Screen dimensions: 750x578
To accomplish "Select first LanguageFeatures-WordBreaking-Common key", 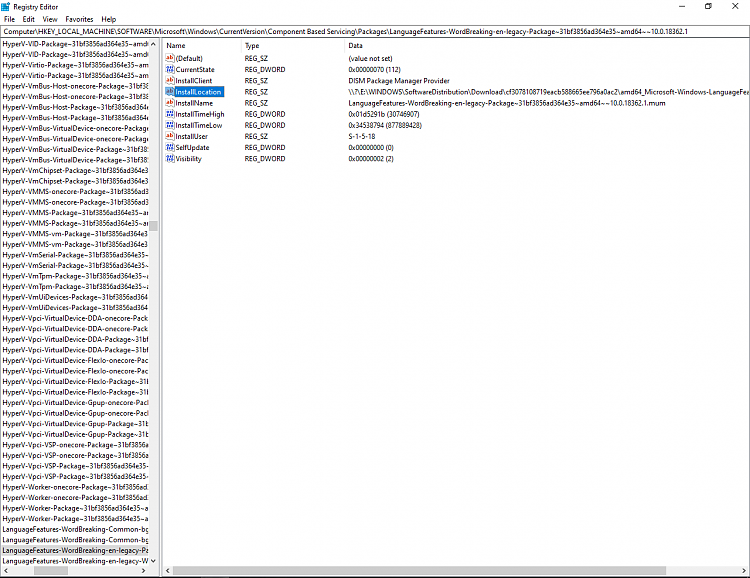I will click(x=75, y=529).
